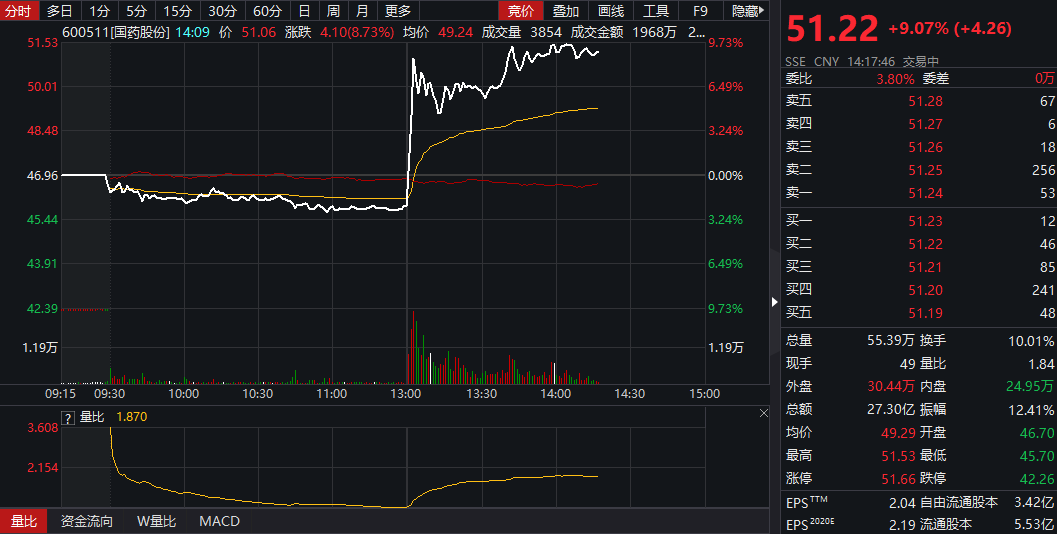Click the 最低 value 45.70
Image resolution: width=1057 pixels, height=534 pixels.
1037,456
